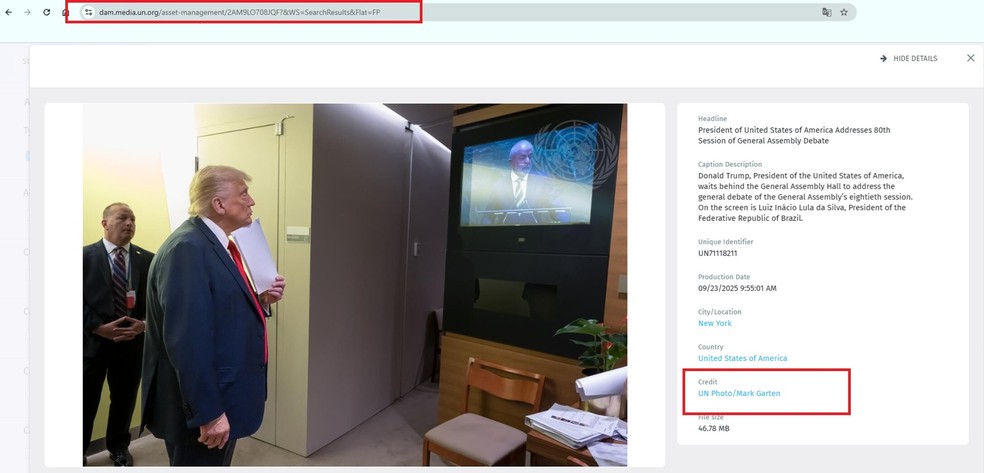Click the browser back arrow
The image size is (984, 473).
coord(8,12)
